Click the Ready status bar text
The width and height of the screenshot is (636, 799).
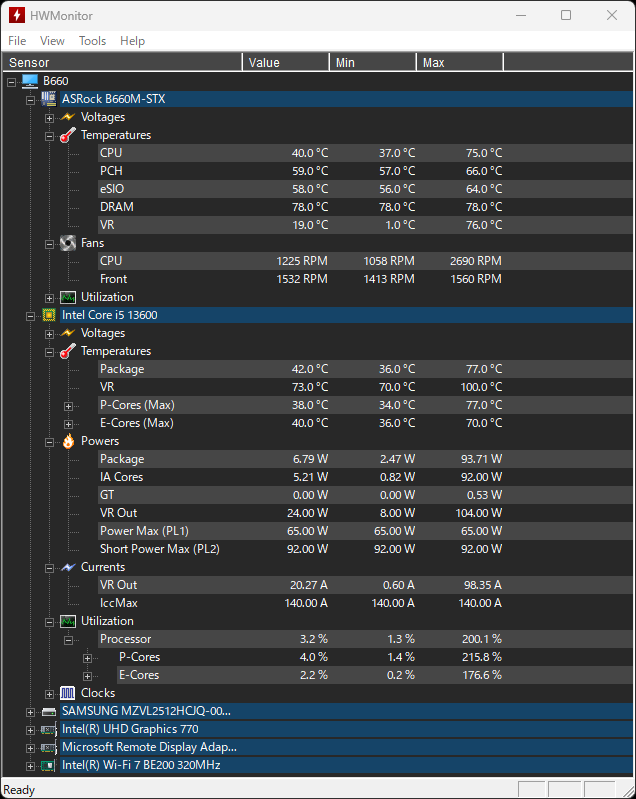[19, 790]
